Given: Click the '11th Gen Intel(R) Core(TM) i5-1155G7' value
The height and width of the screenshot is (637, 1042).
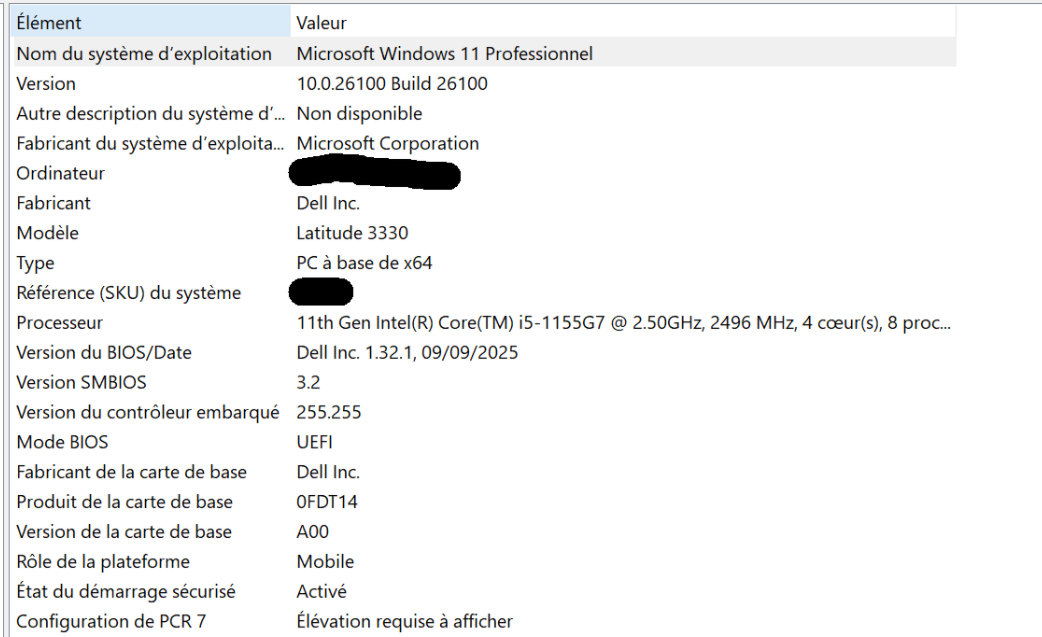Looking at the screenshot, I should pos(623,323).
